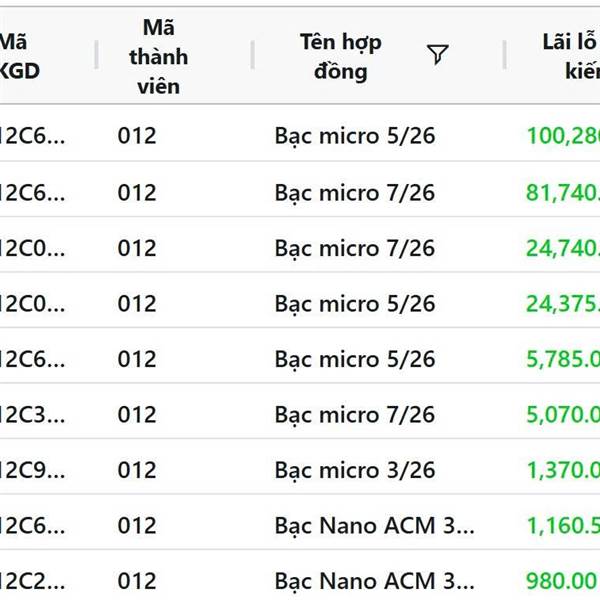The image size is (600, 600).
Task: Select the 1,370 profit value
Action: tap(562, 469)
